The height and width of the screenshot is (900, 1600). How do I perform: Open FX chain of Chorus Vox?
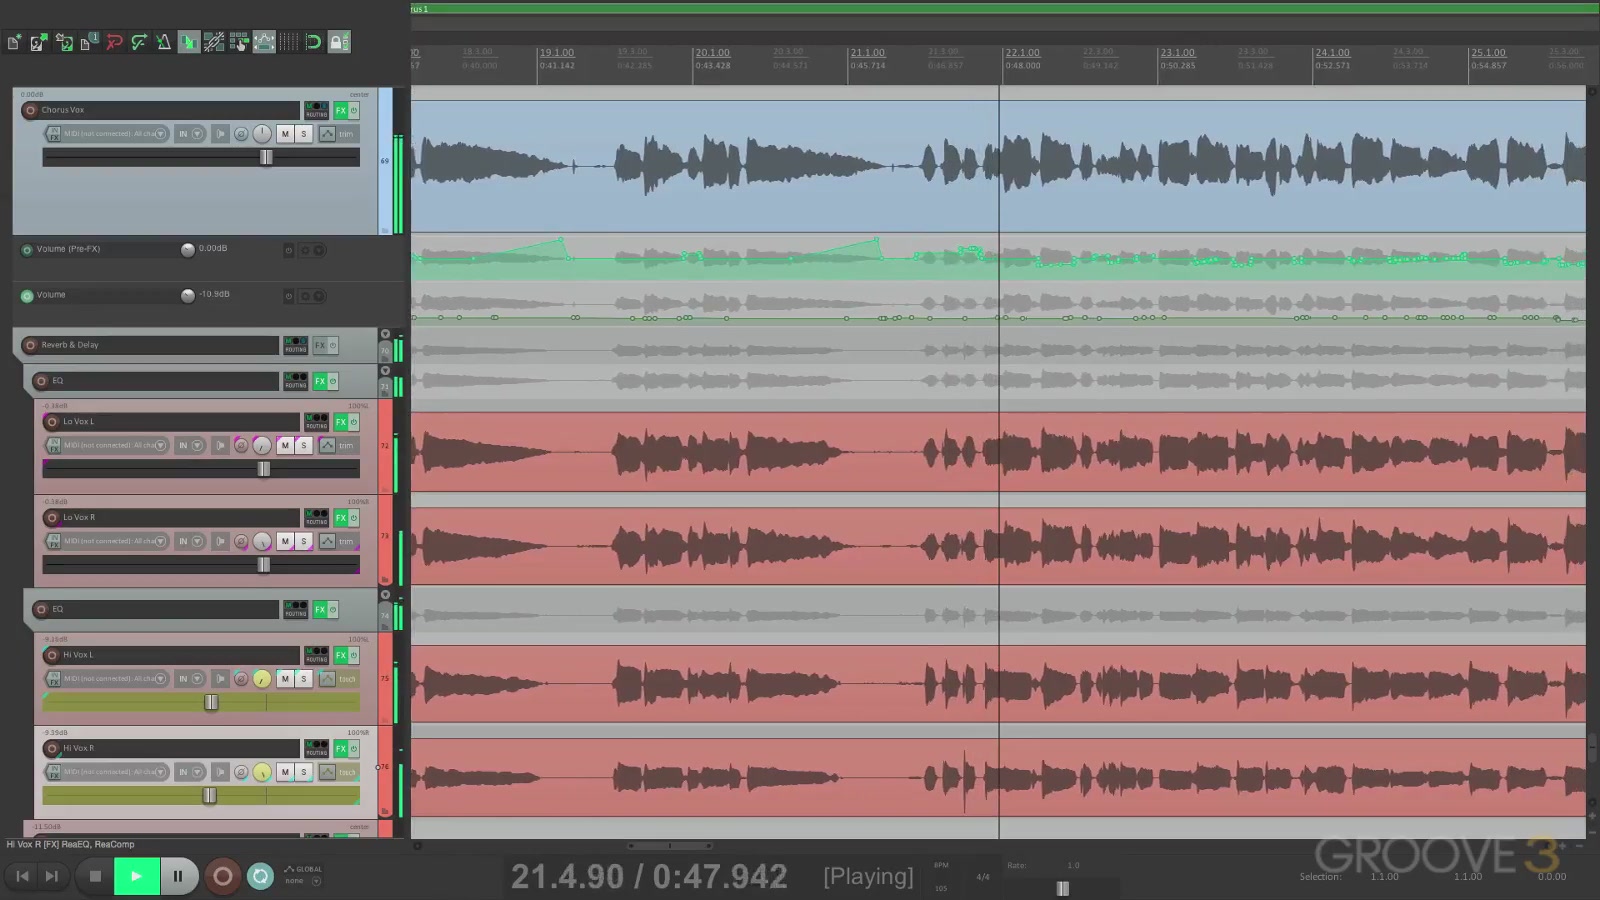(340, 110)
